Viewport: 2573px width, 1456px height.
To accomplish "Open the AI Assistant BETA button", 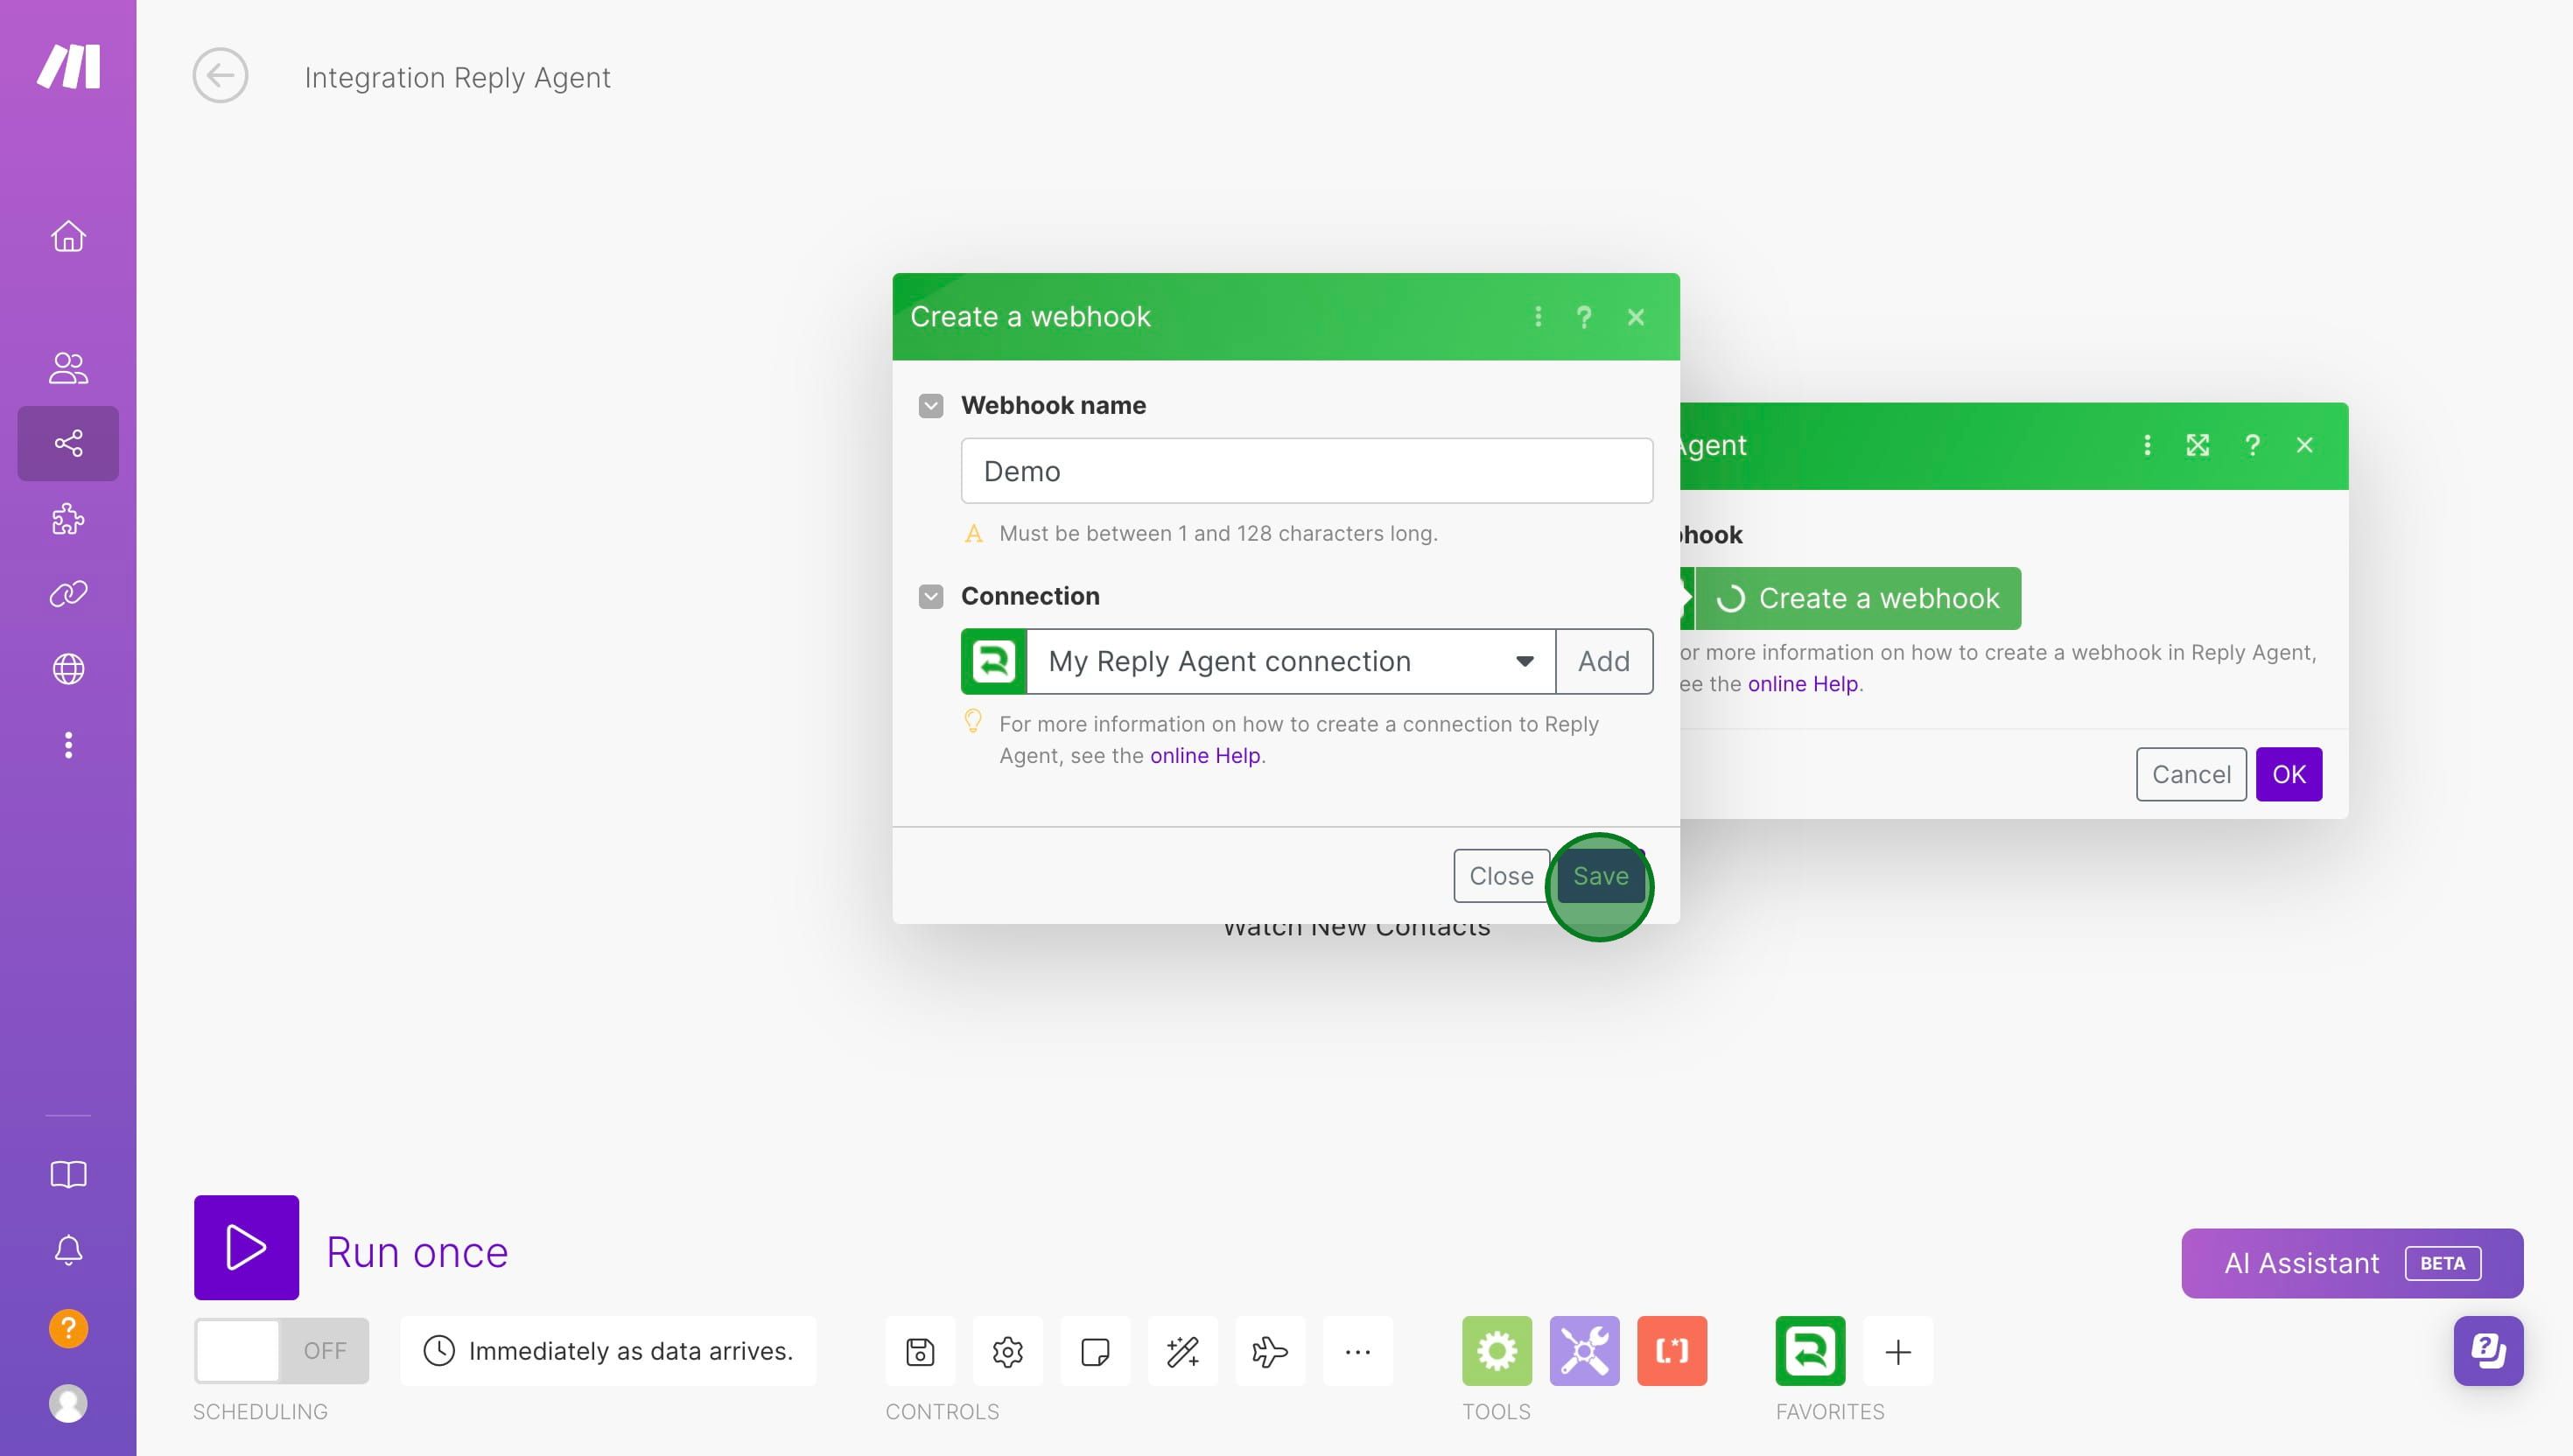I will pos(2352,1263).
